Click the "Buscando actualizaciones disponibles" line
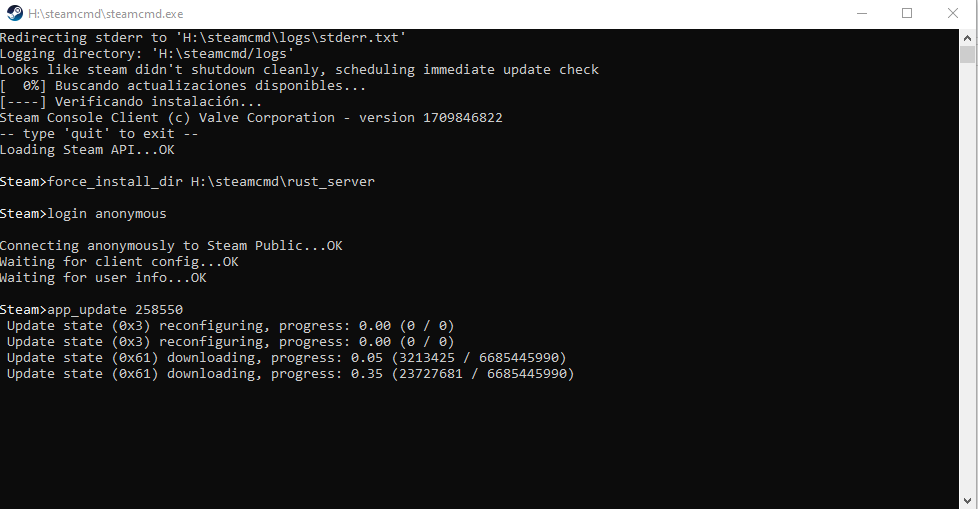The height and width of the screenshot is (509, 978). [x=183, y=86]
